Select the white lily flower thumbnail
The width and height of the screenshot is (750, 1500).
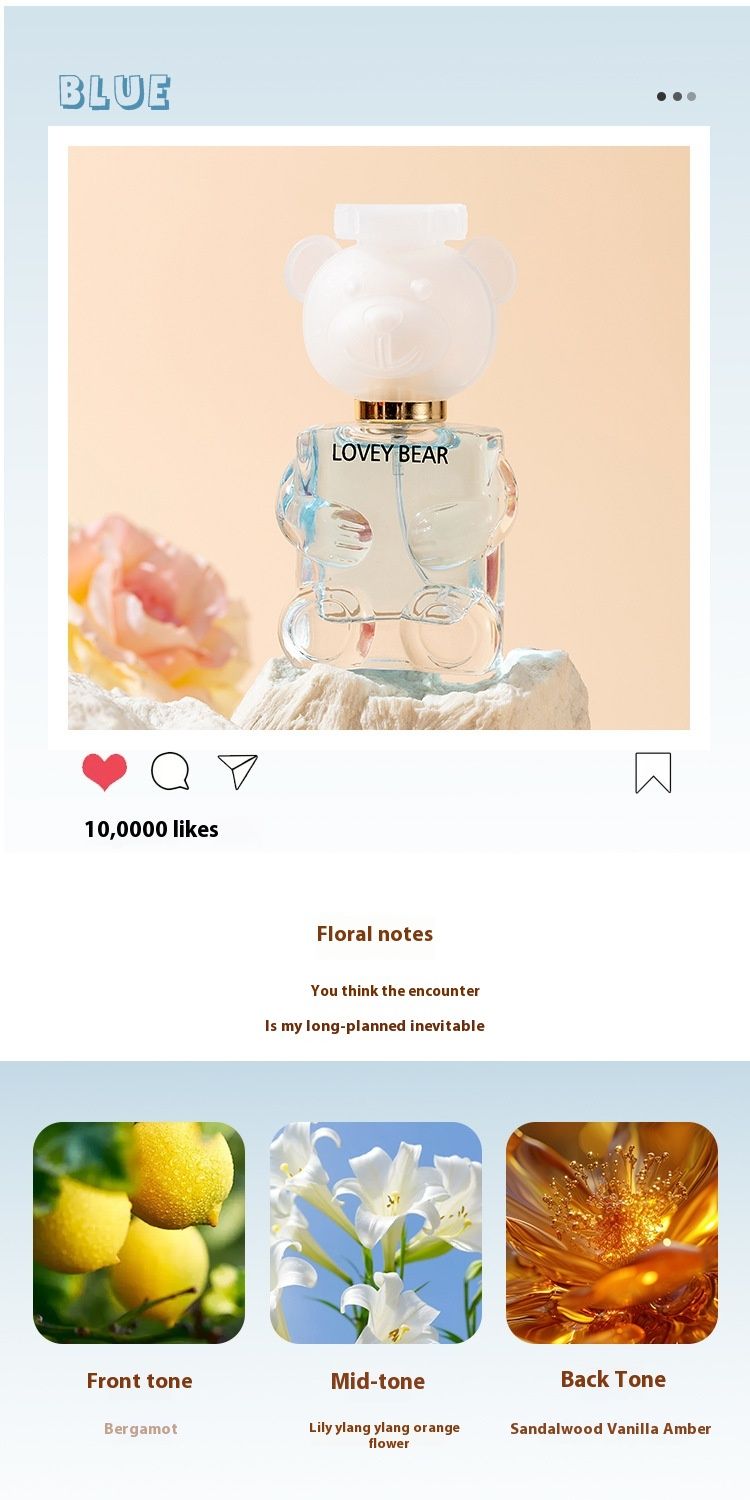376,1232
